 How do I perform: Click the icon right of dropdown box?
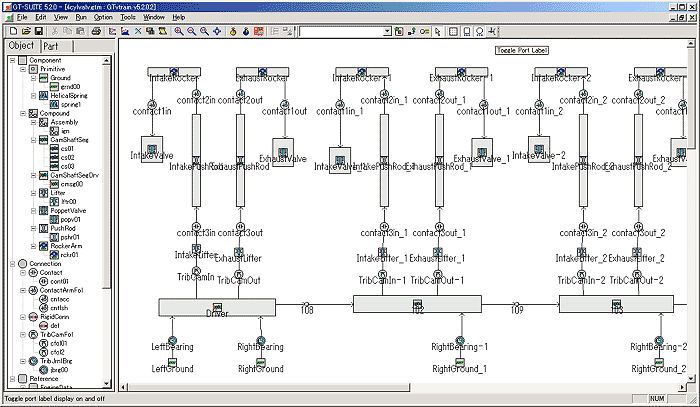coord(399,31)
